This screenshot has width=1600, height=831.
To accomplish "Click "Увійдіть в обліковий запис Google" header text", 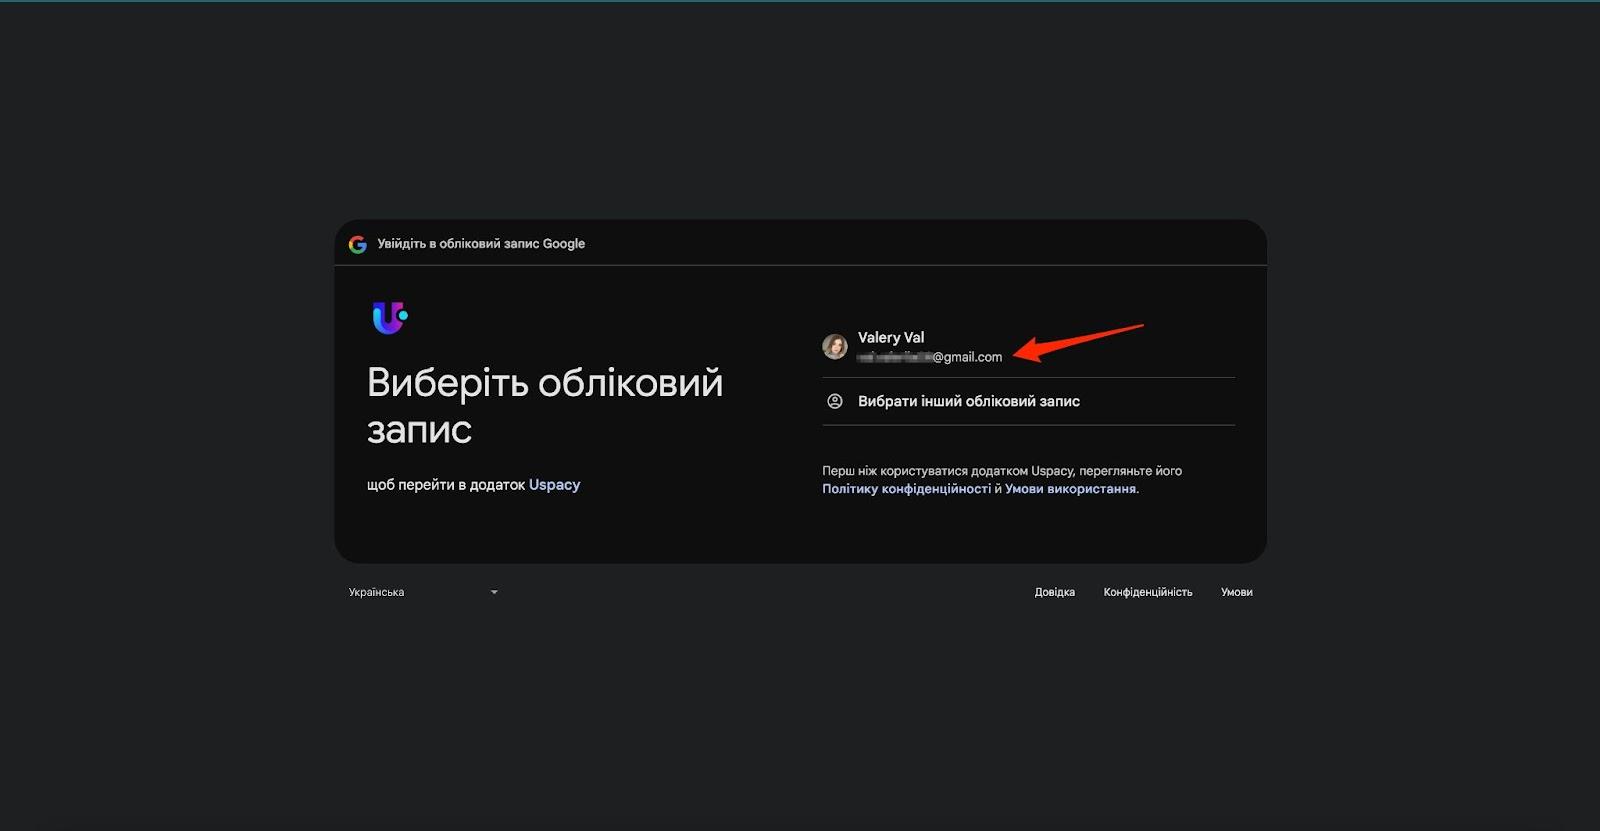I will click(481, 244).
